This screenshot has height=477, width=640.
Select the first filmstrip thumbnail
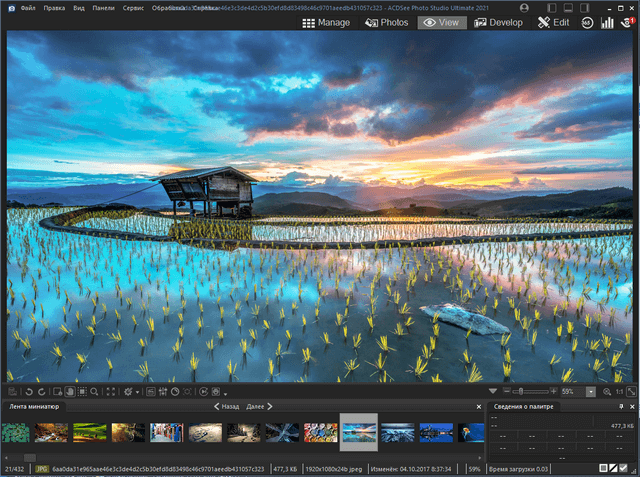coord(15,432)
